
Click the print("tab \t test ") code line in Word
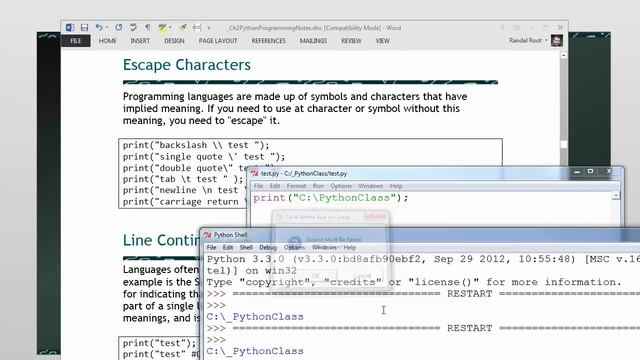183,179
